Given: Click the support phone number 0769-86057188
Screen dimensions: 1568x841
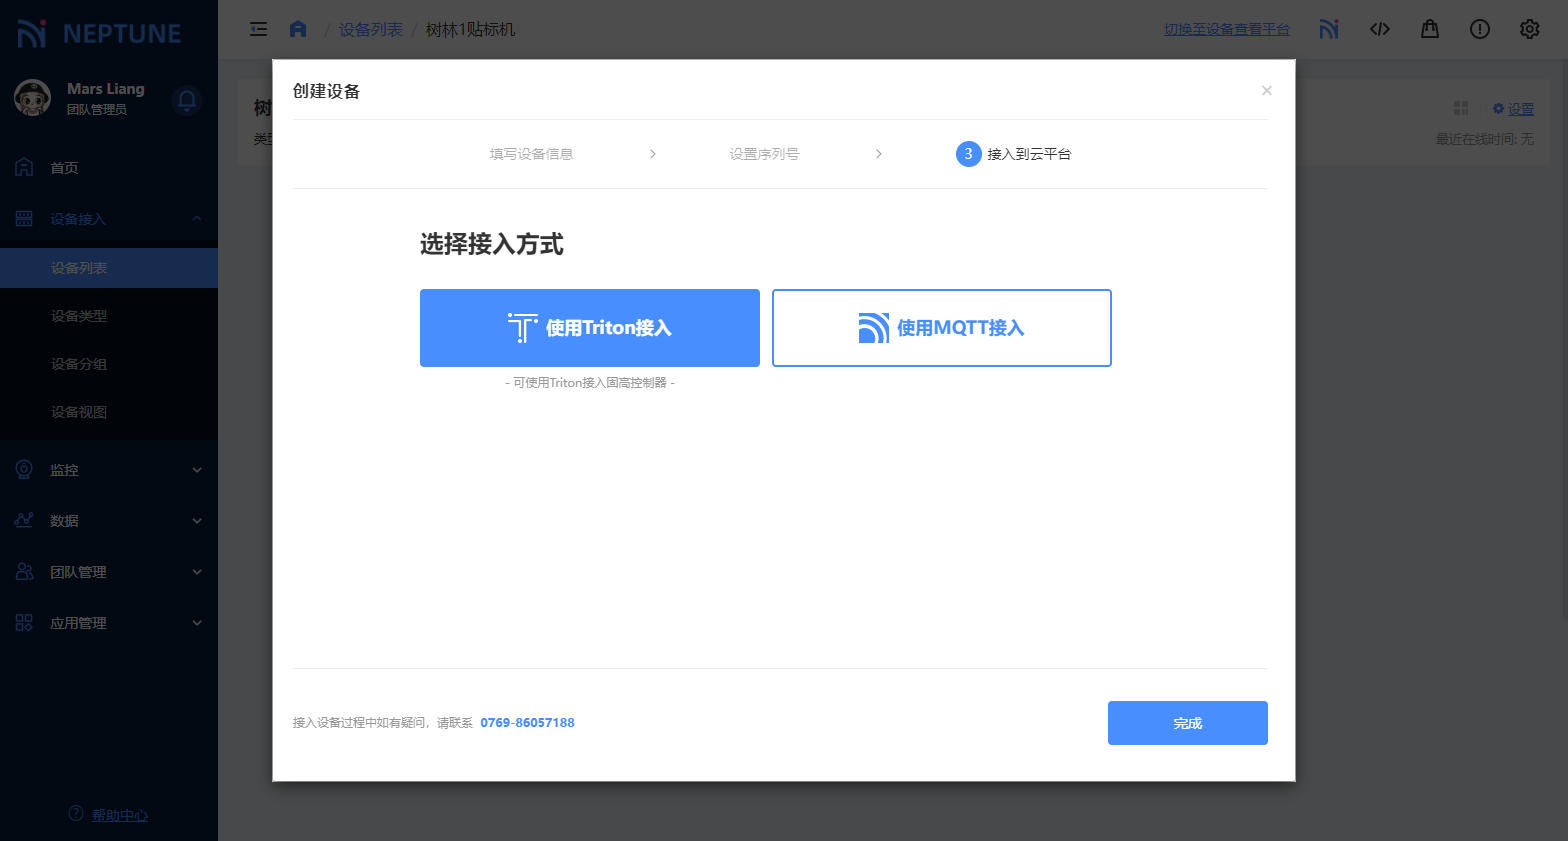Looking at the screenshot, I should [527, 723].
